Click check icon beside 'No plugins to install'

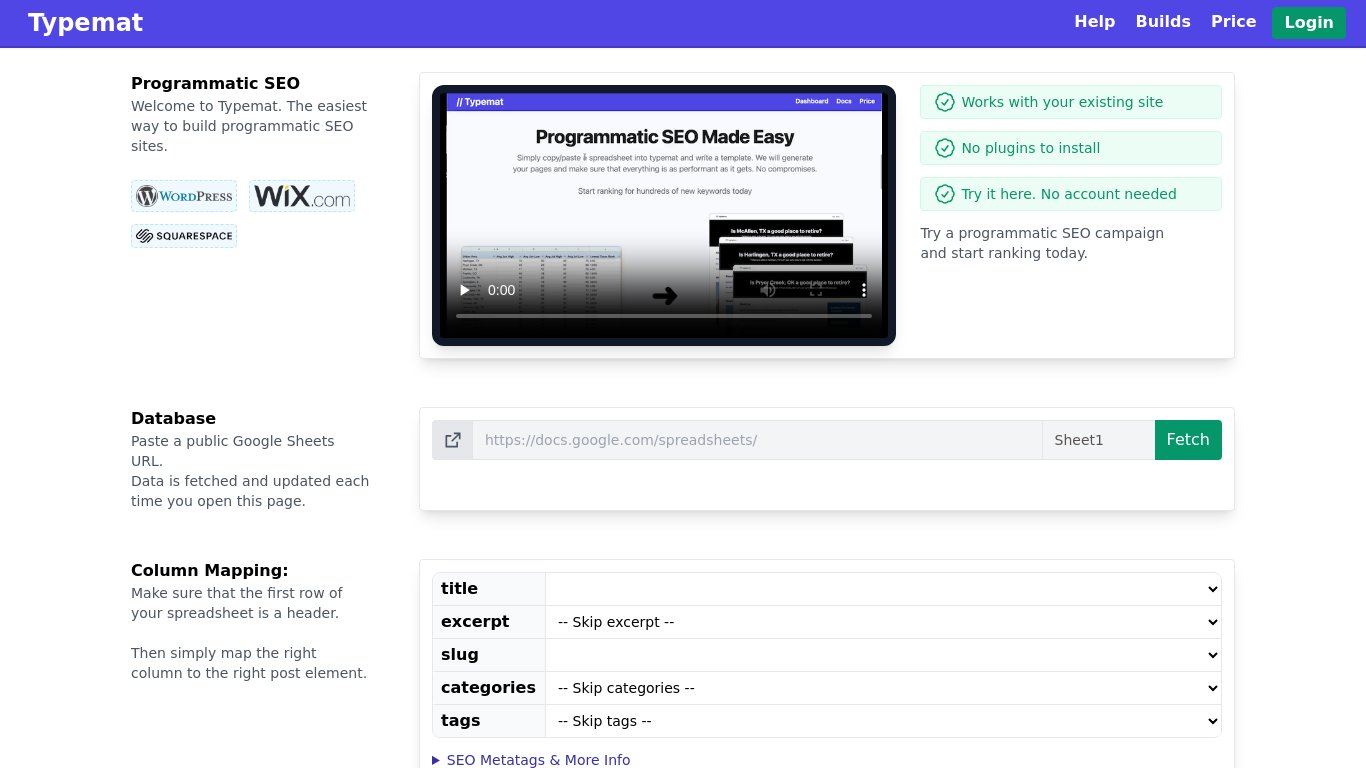[944, 148]
